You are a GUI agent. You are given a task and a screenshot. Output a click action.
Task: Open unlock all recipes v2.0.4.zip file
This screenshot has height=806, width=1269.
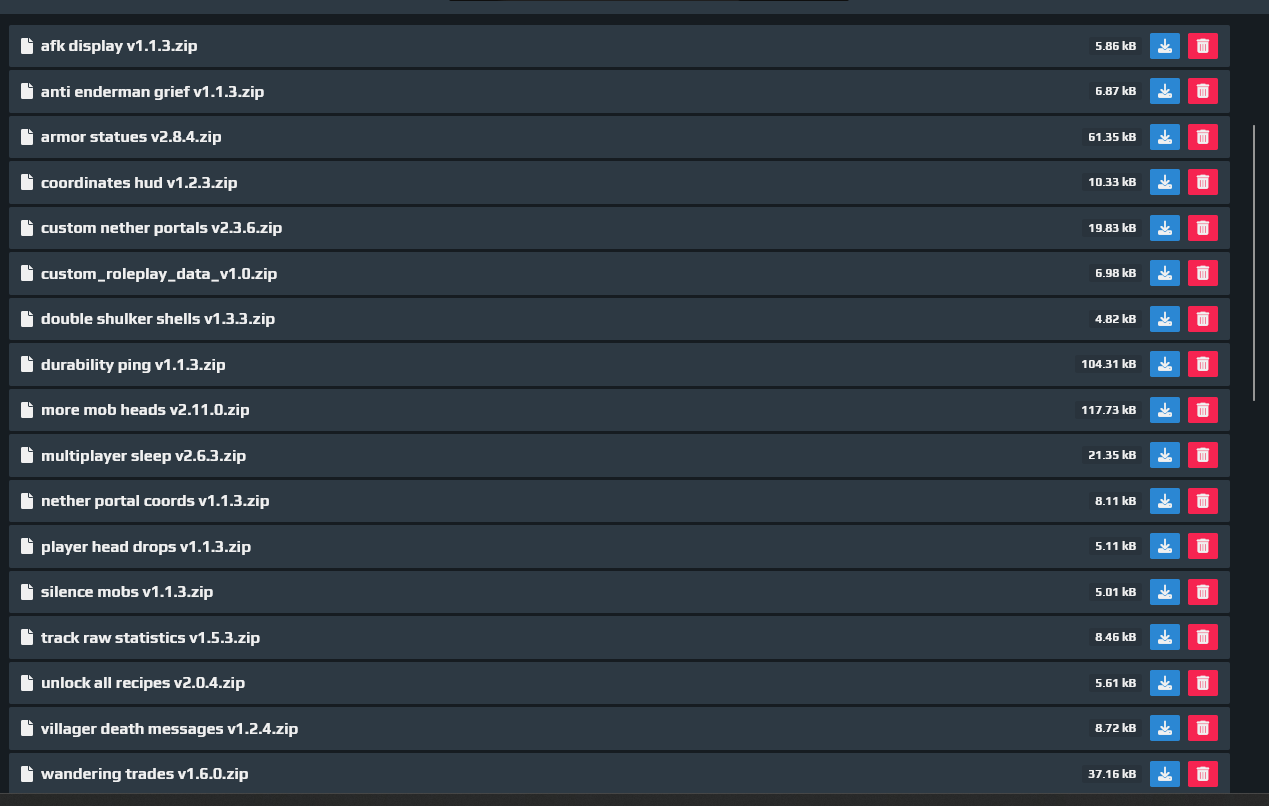pos(143,683)
